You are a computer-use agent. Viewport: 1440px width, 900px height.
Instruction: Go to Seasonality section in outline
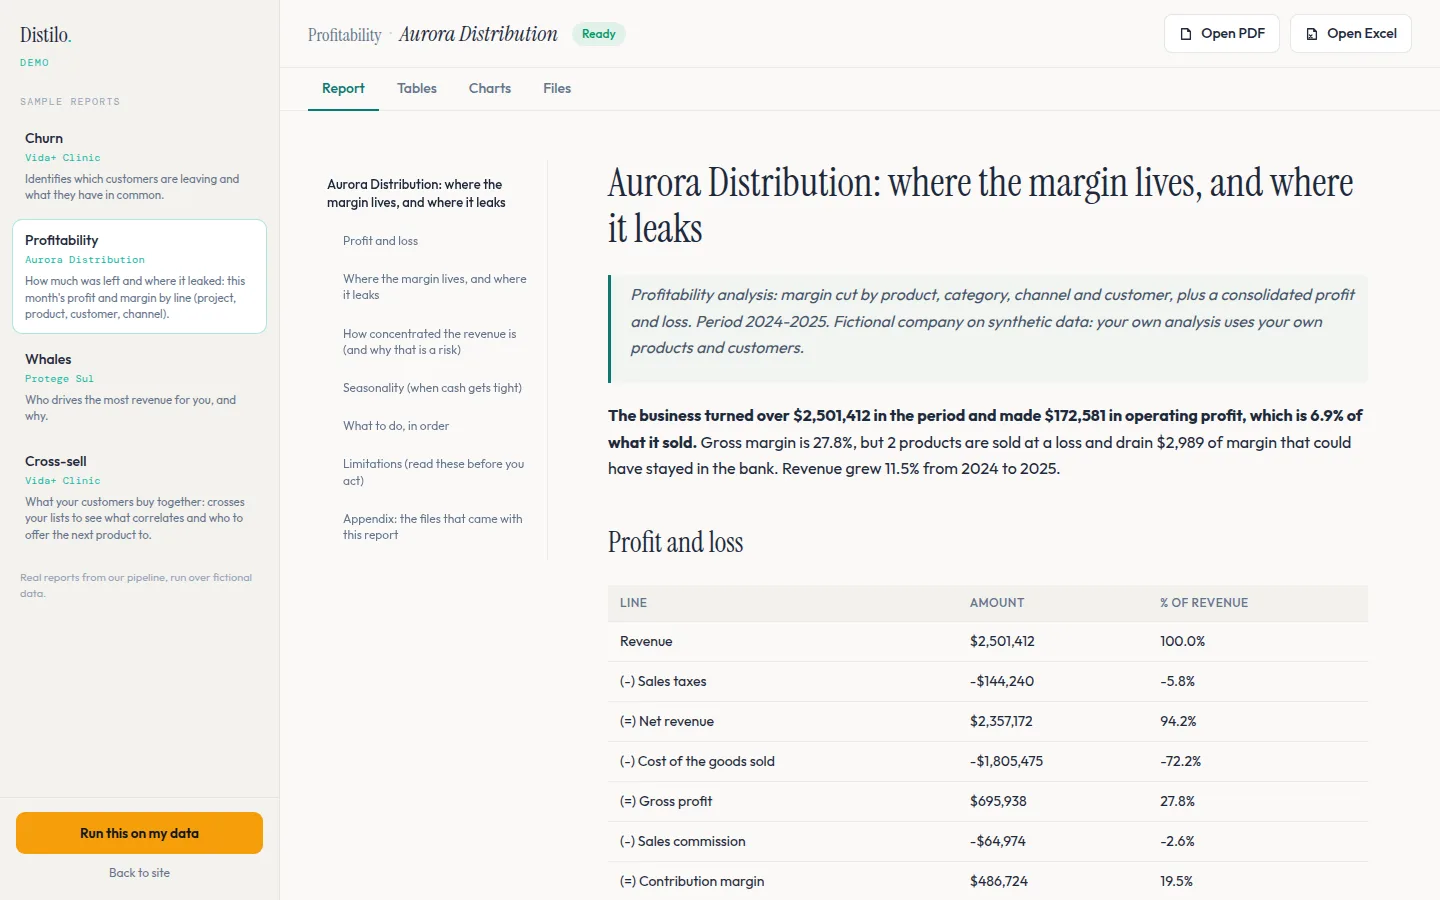coord(432,388)
